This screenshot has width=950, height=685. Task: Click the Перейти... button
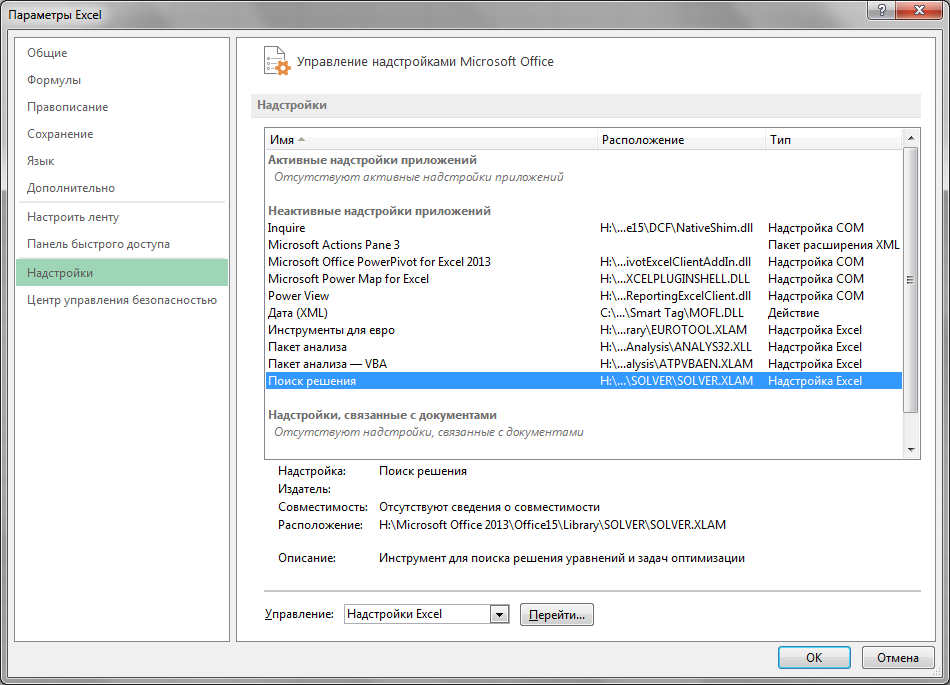coord(557,615)
